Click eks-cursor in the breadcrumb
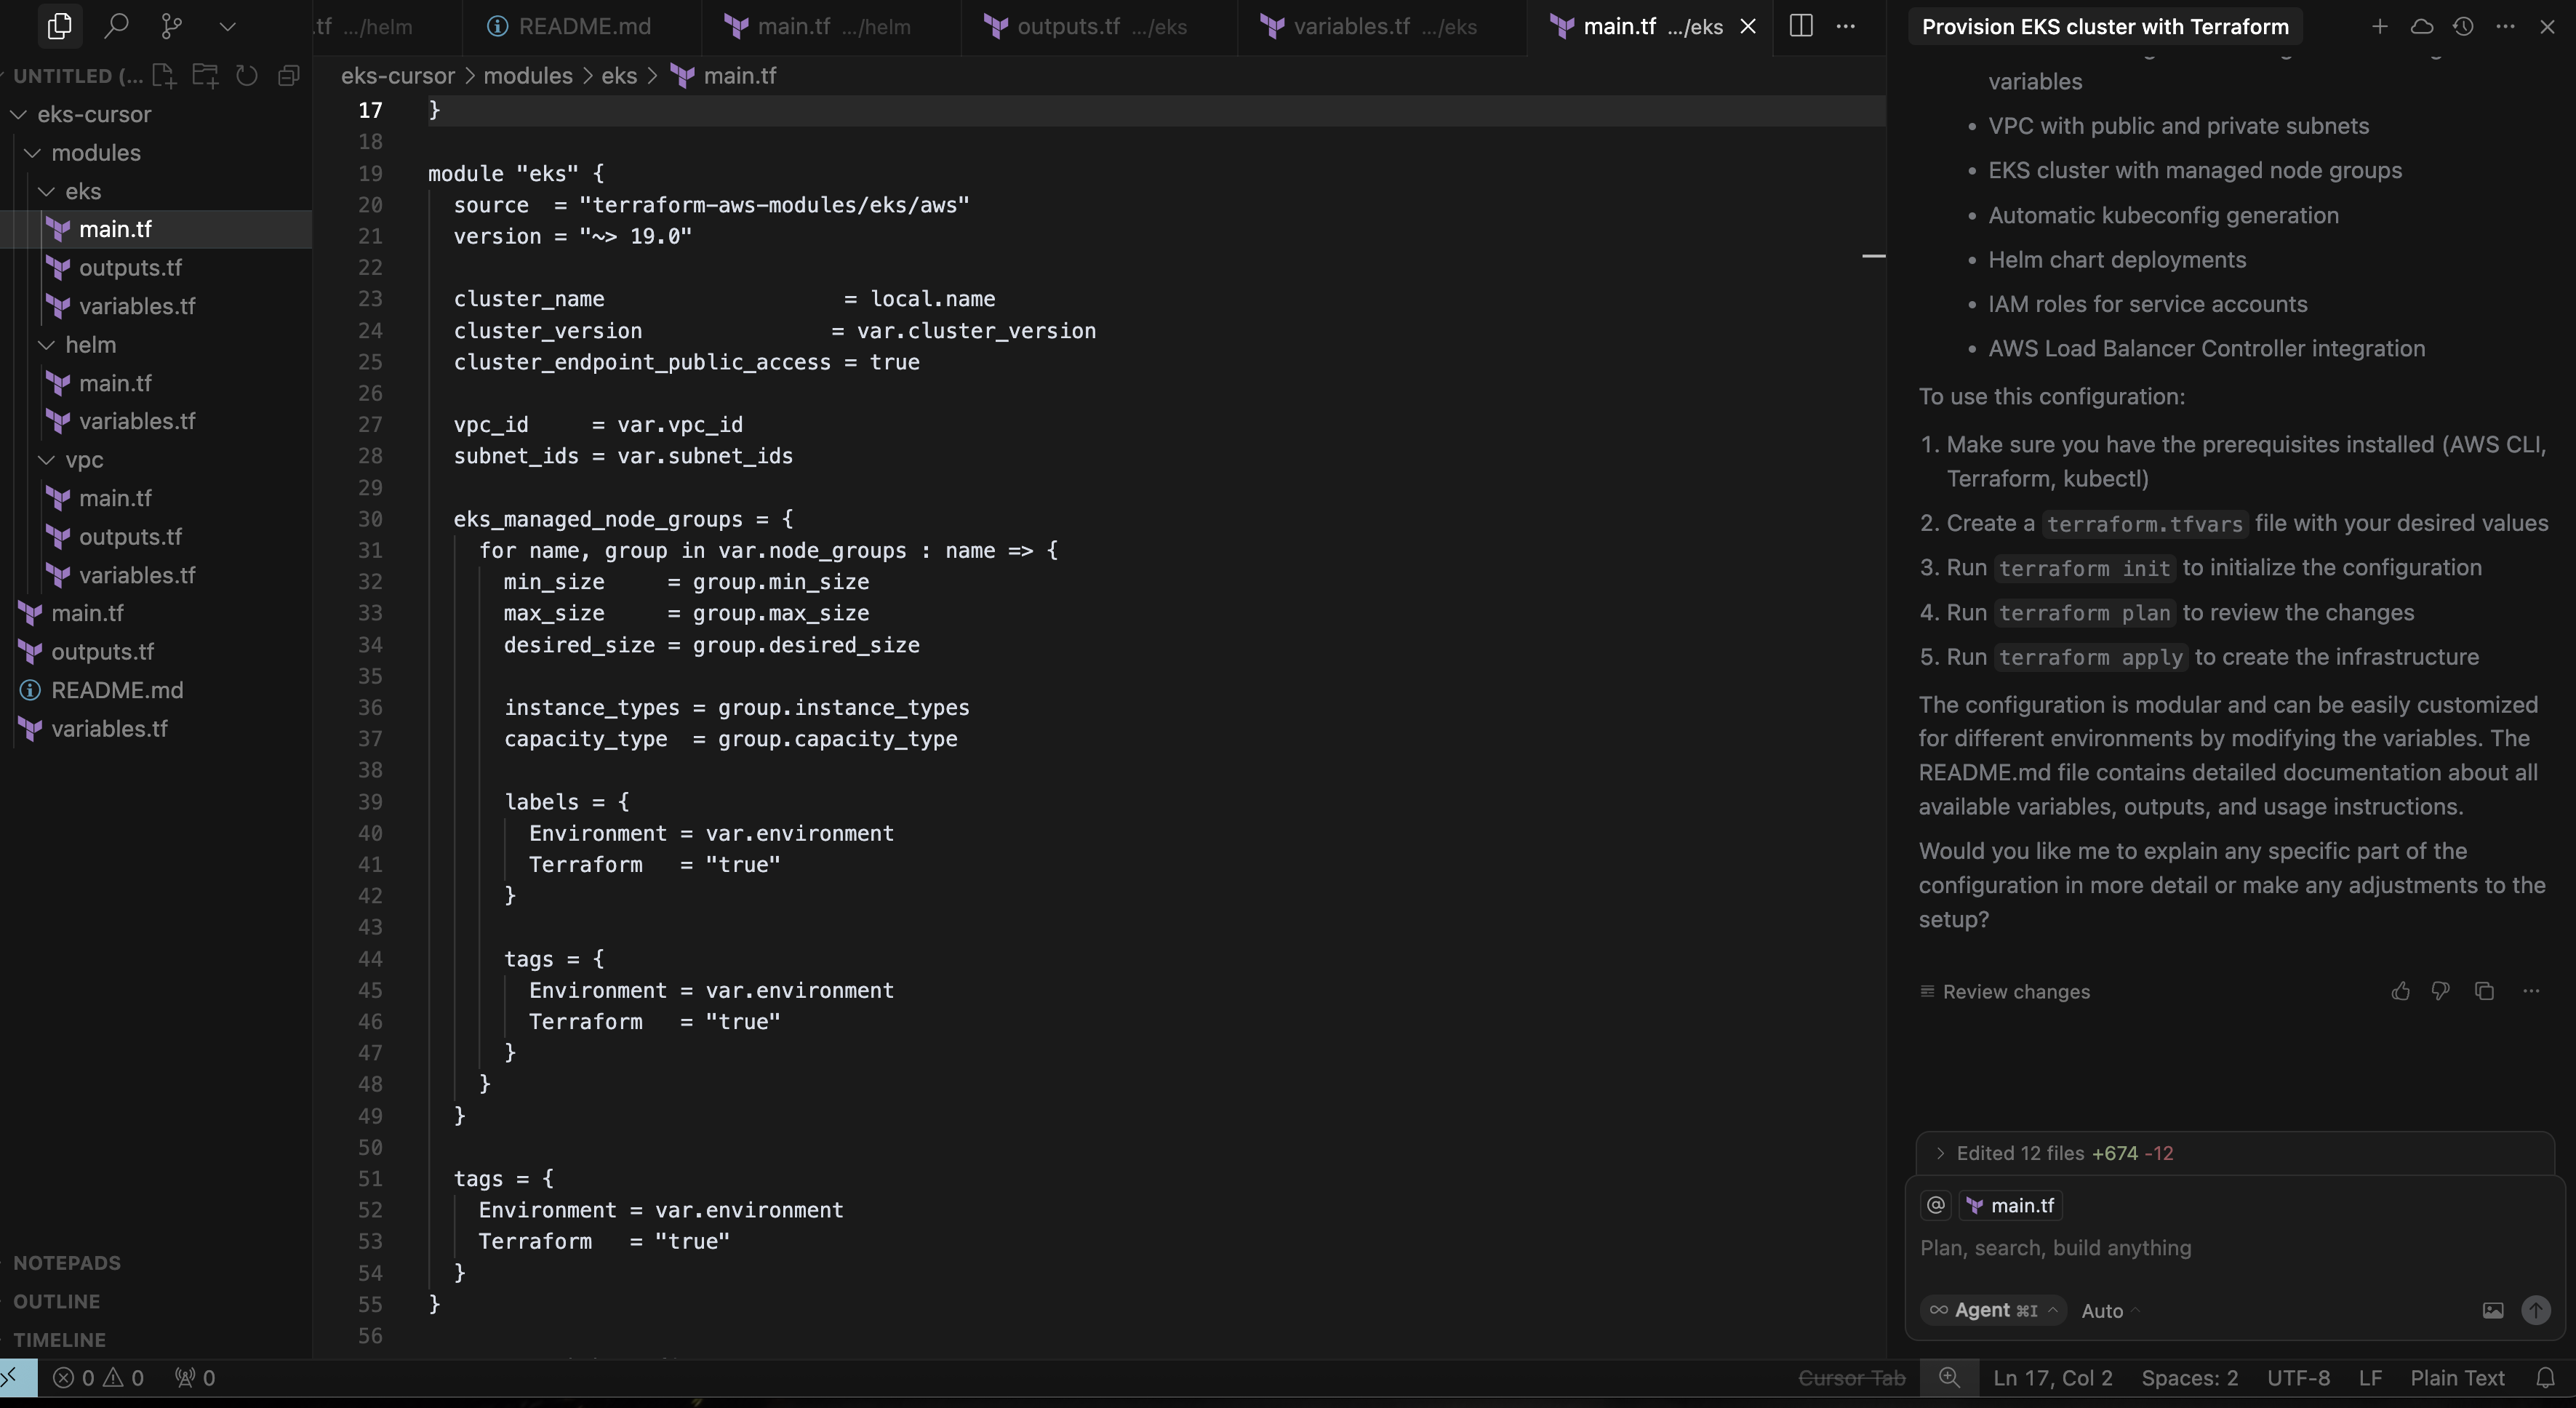 [398, 76]
